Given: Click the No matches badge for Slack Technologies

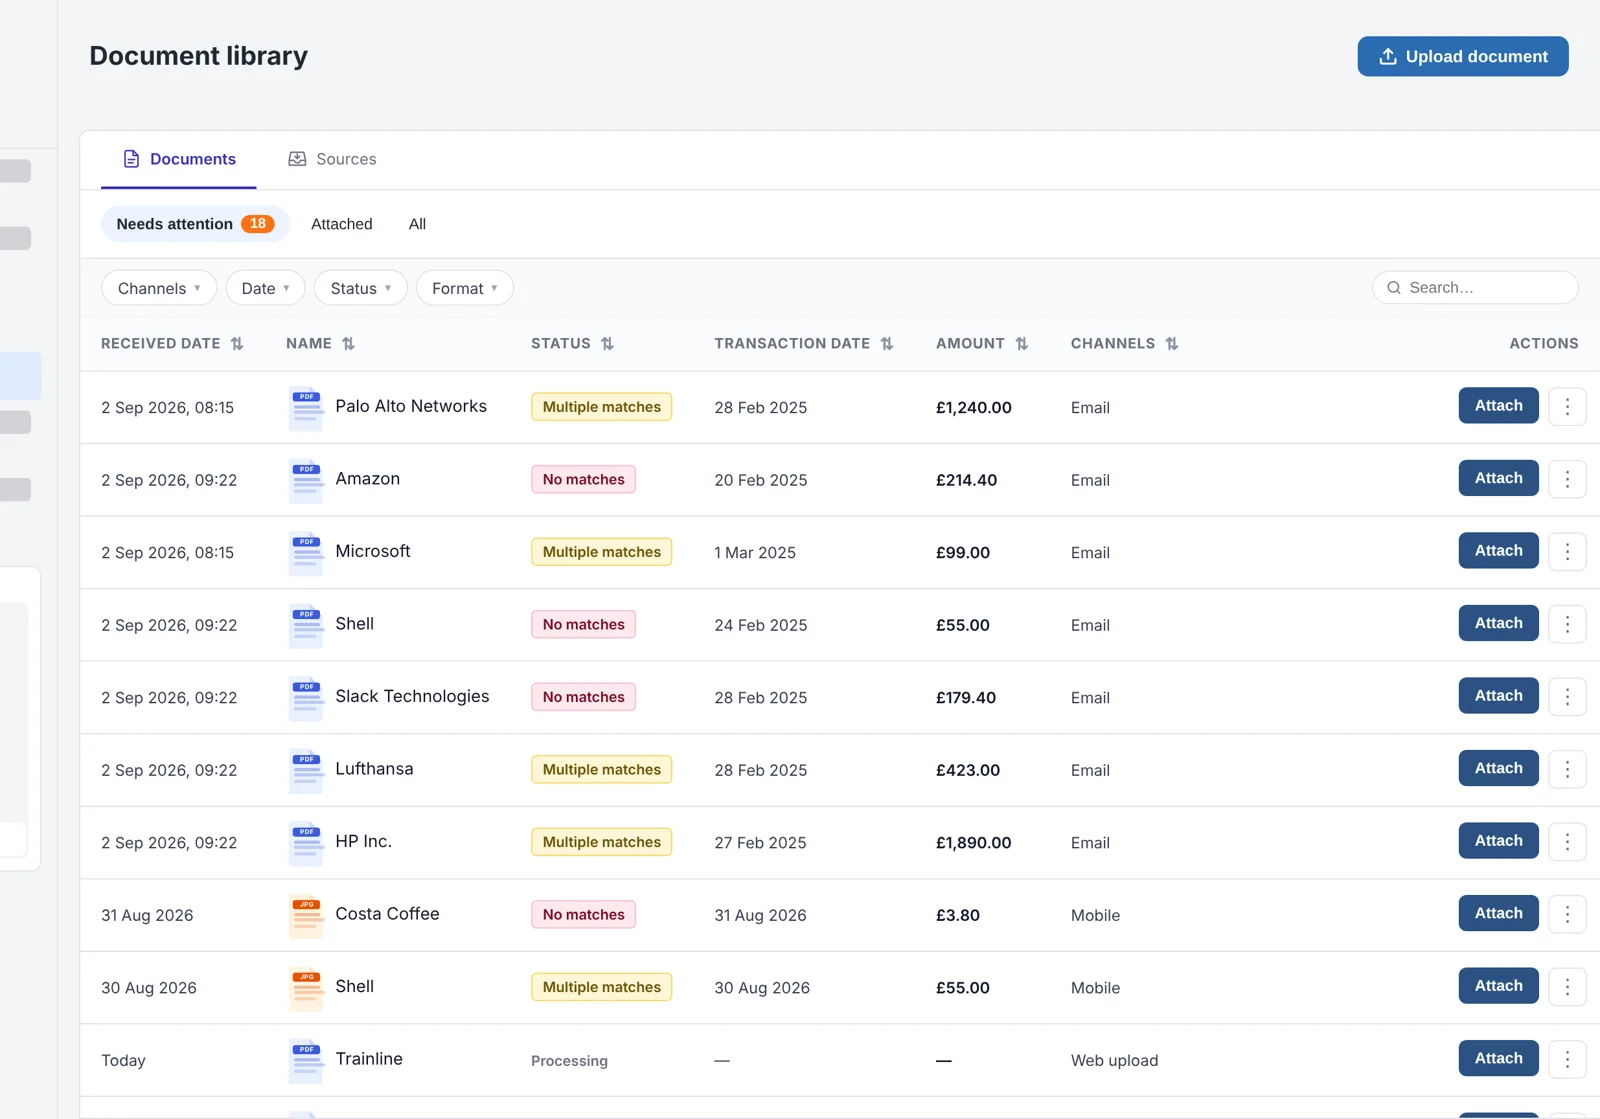Looking at the screenshot, I should [x=583, y=697].
